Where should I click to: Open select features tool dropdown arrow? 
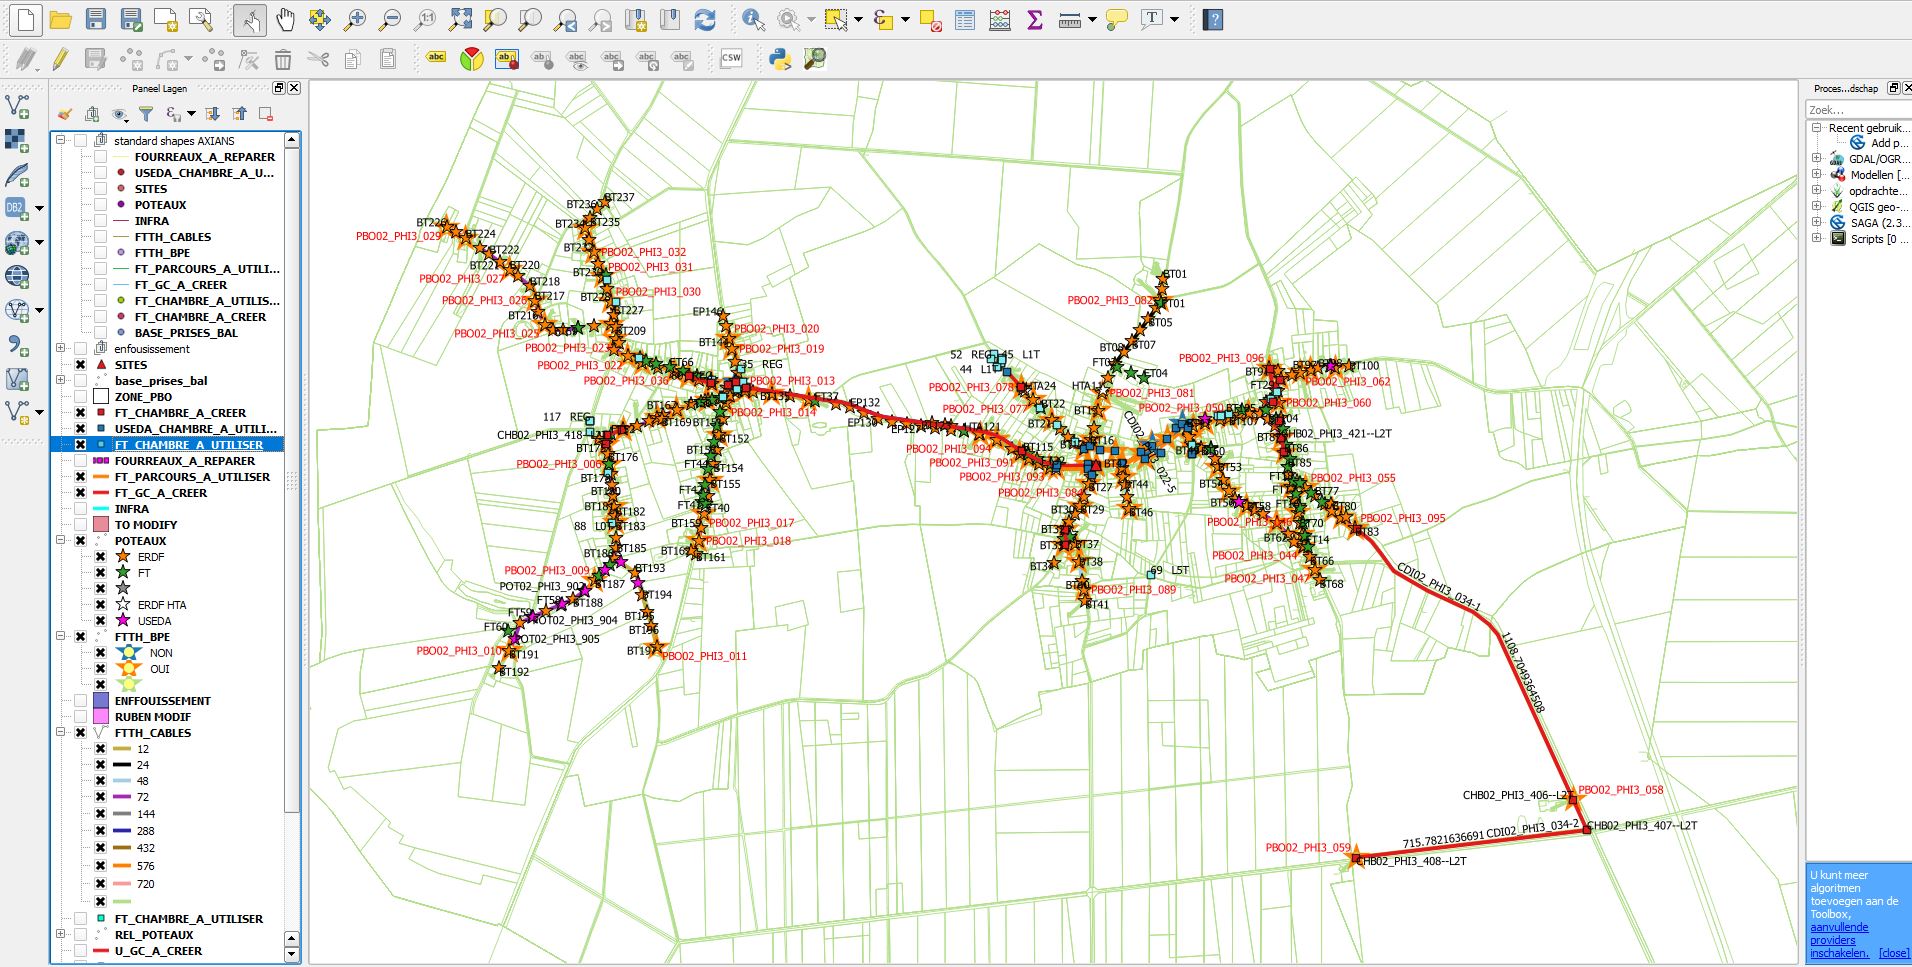point(858,19)
